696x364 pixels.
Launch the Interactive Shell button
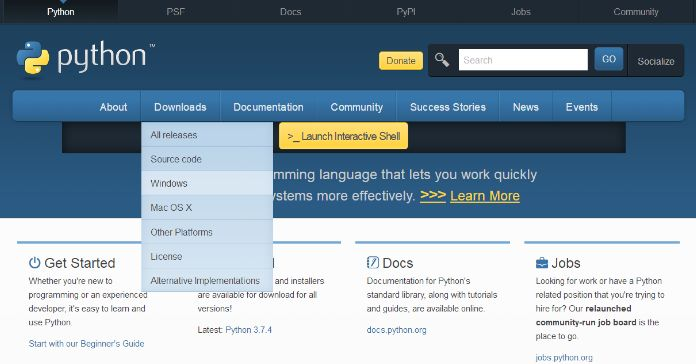click(344, 136)
